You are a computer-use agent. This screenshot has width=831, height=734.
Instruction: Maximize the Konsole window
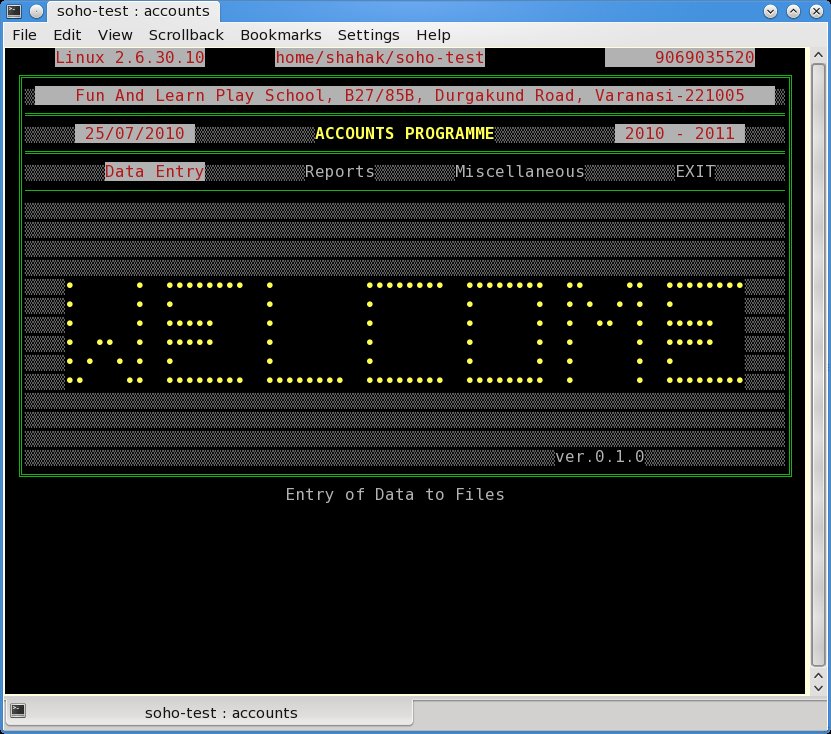click(794, 11)
